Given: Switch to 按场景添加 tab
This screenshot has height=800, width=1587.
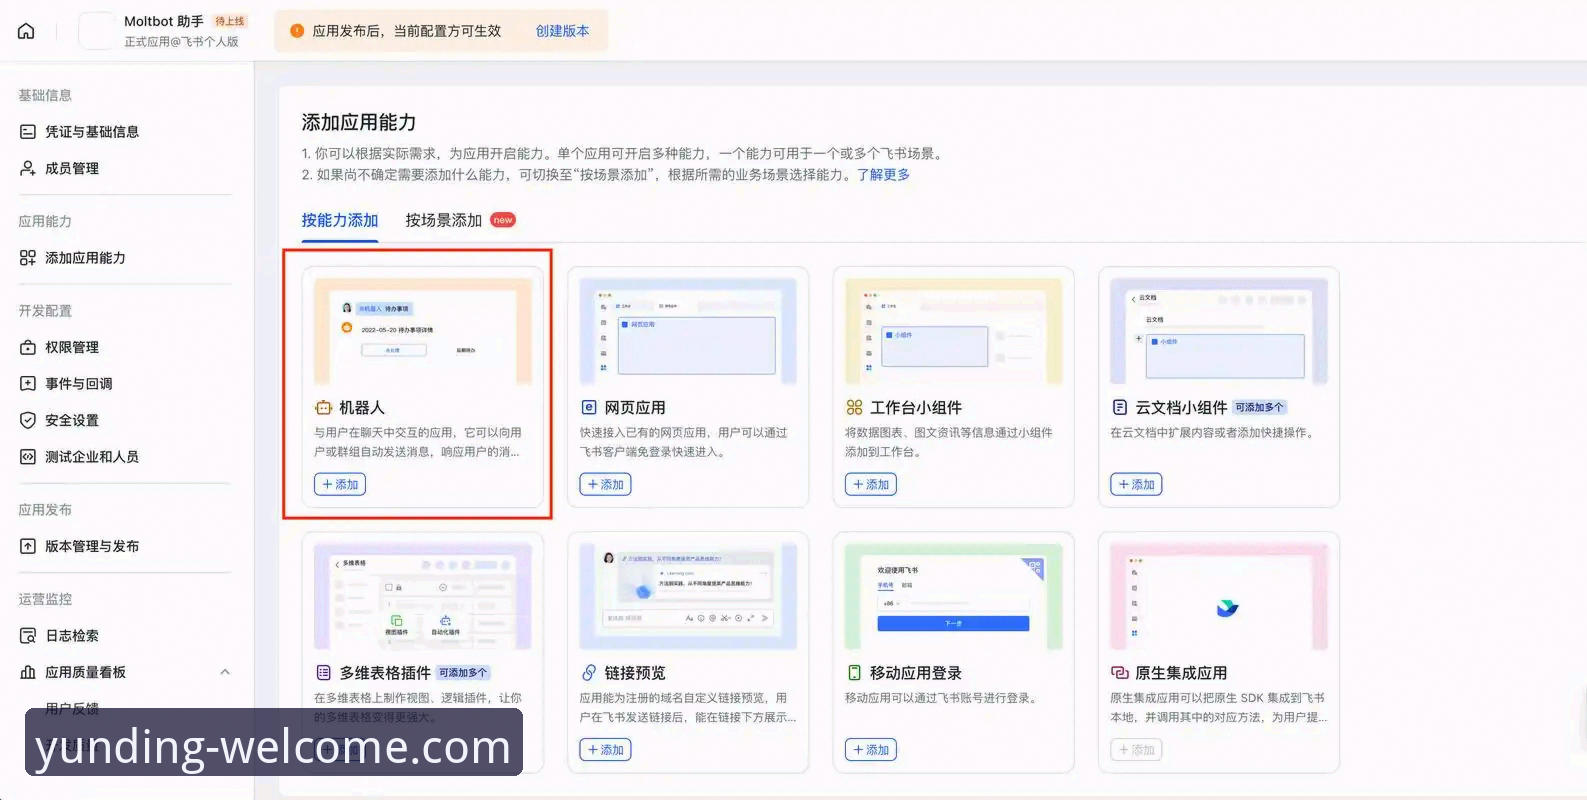Looking at the screenshot, I should [x=444, y=220].
